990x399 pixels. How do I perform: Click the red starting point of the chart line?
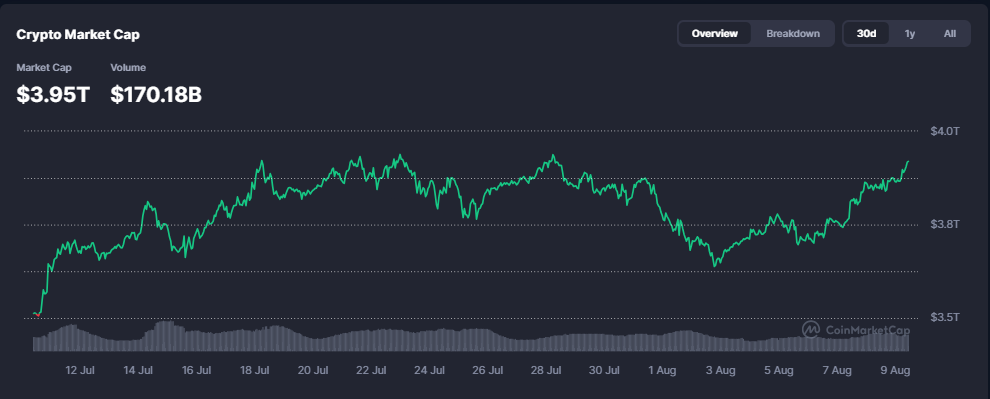pyautogui.click(x=38, y=314)
